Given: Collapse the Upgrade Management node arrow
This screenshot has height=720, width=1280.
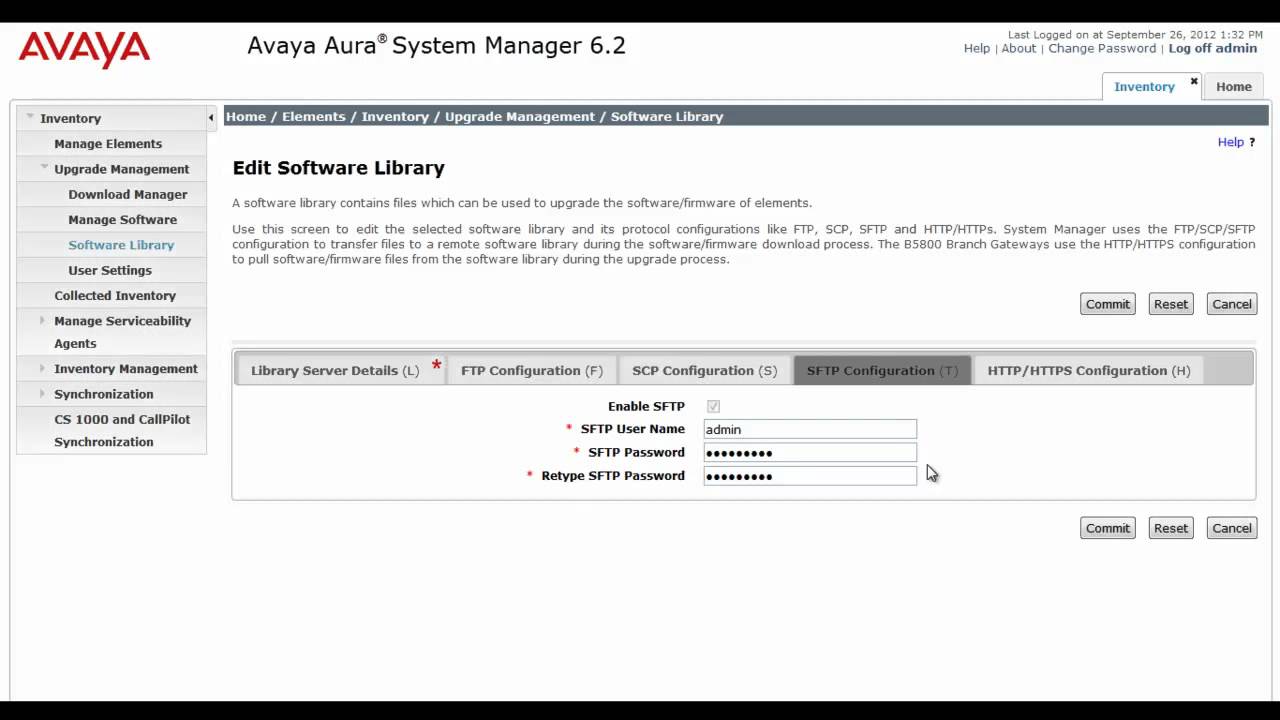Looking at the screenshot, I should tap(45, 168).
